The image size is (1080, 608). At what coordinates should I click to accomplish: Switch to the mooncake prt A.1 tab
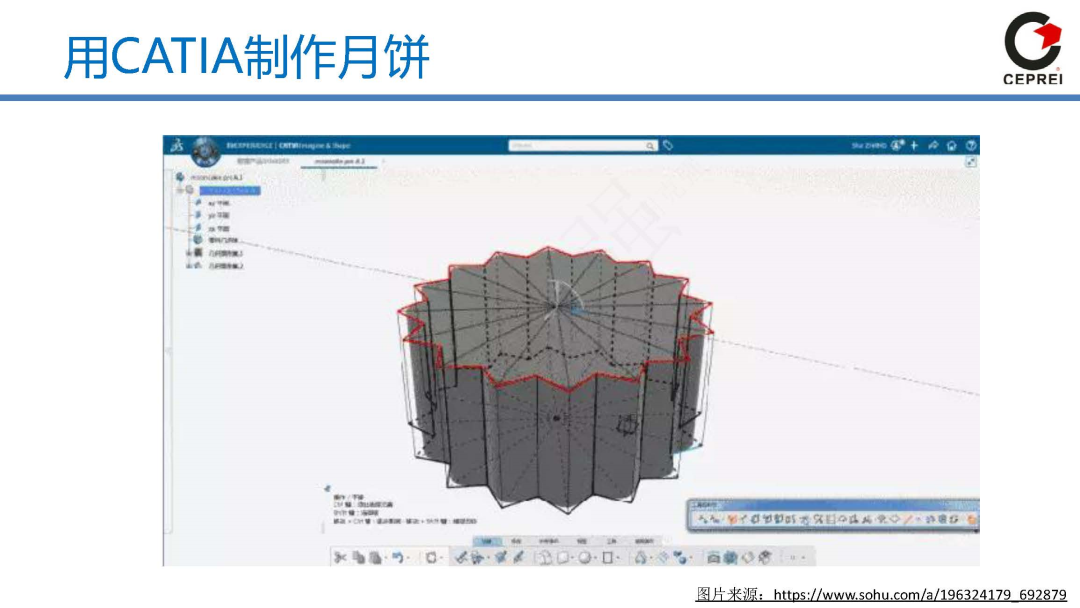pyautogui.click(x=340, y=161)
